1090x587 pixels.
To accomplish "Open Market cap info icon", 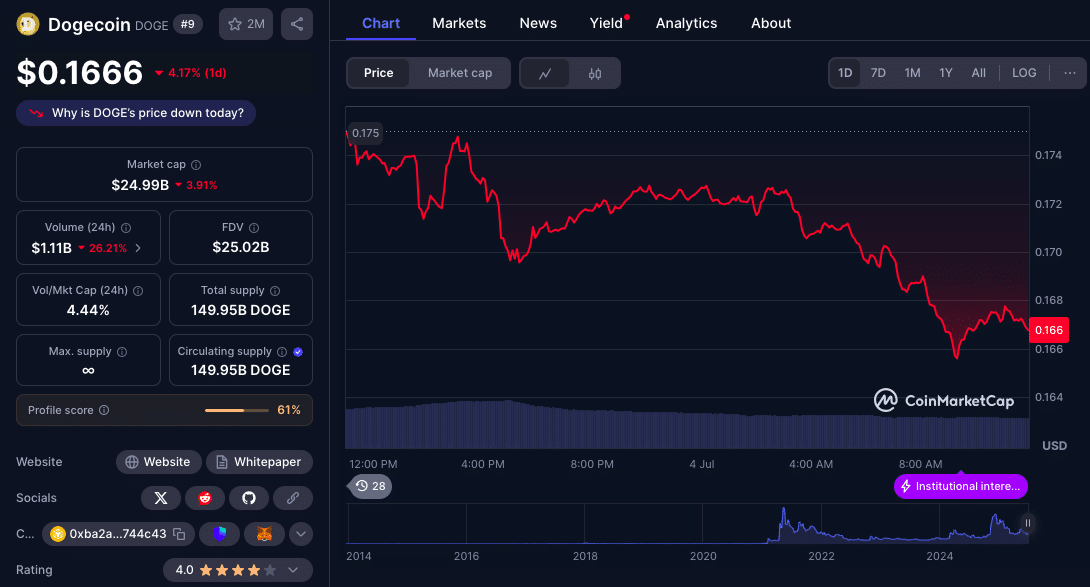I will pos(196,165).
